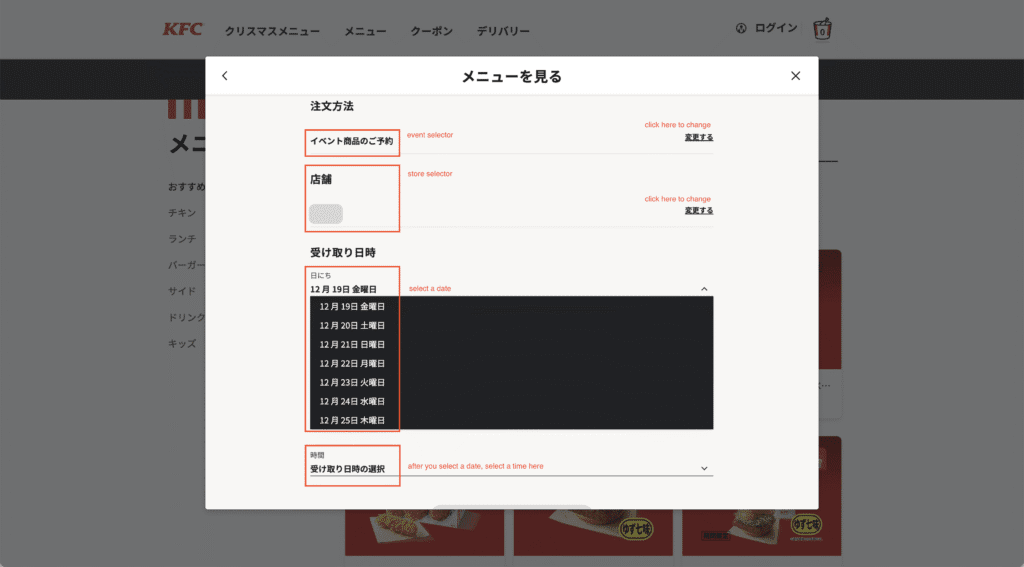Click チキン in the sidebar categories
The image size is (1024, 567).
(x=182, y=213)
